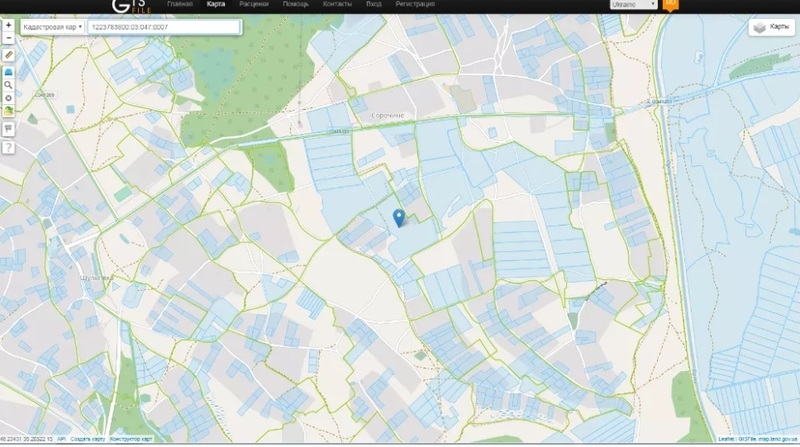Viewport: 800px width, 447px height.
Task: Click the cadastral number search field
Action: [163, 27]
